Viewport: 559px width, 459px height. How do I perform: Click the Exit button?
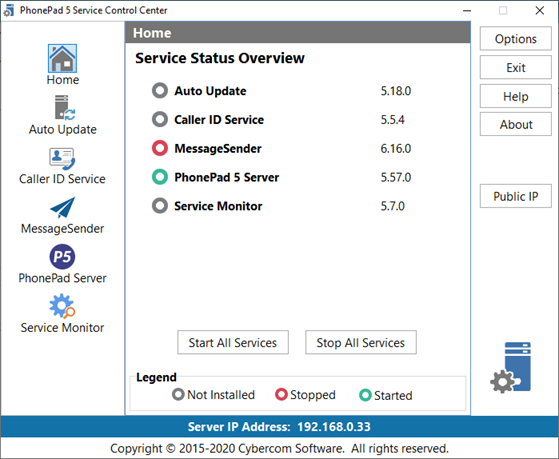click(516, 67)
